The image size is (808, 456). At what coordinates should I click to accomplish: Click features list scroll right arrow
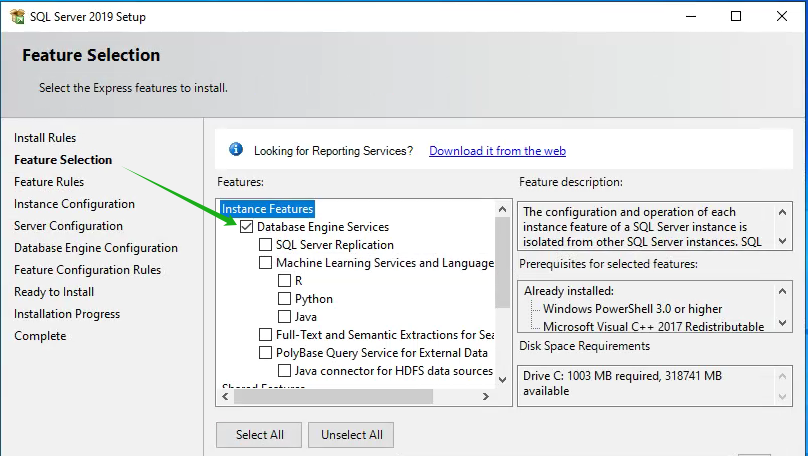point(485,396)
